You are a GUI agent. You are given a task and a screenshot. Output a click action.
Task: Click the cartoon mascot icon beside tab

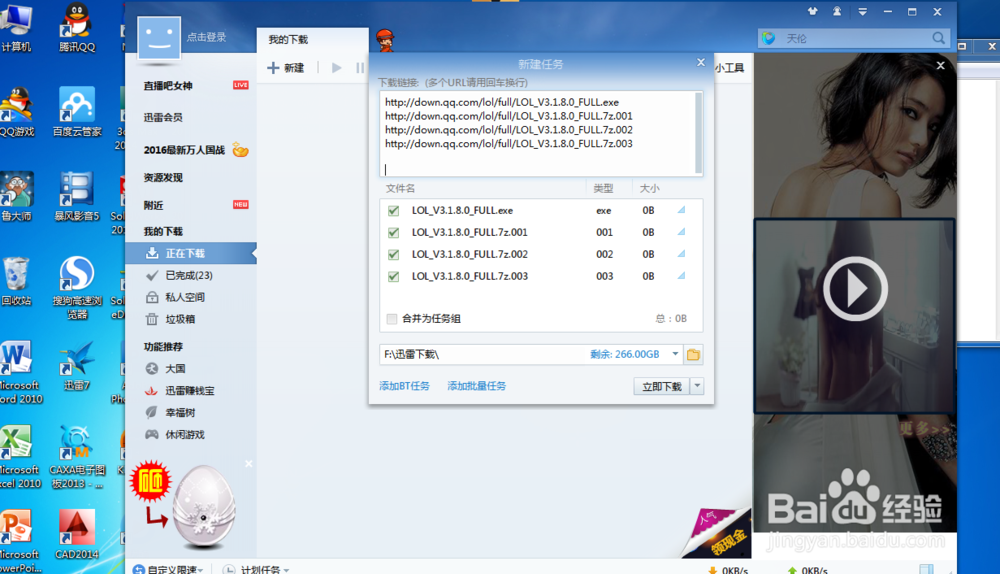pyautogui.click(x=385, y=40)
